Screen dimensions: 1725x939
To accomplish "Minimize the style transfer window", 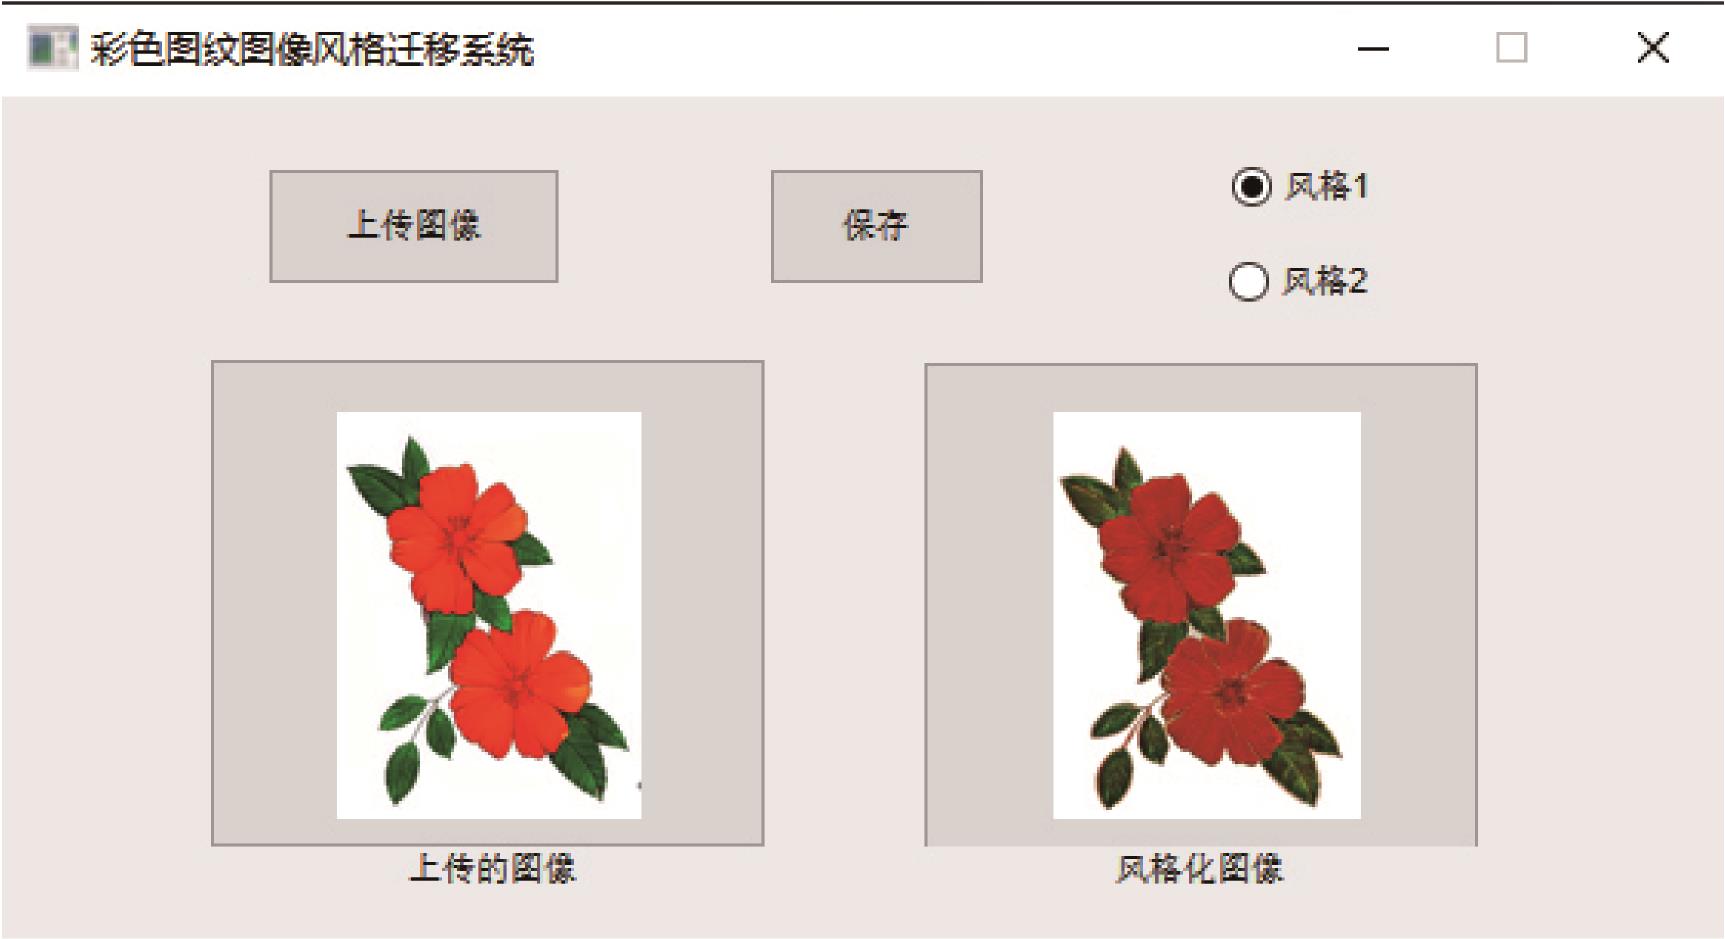I will click(x=1374, y=48).
